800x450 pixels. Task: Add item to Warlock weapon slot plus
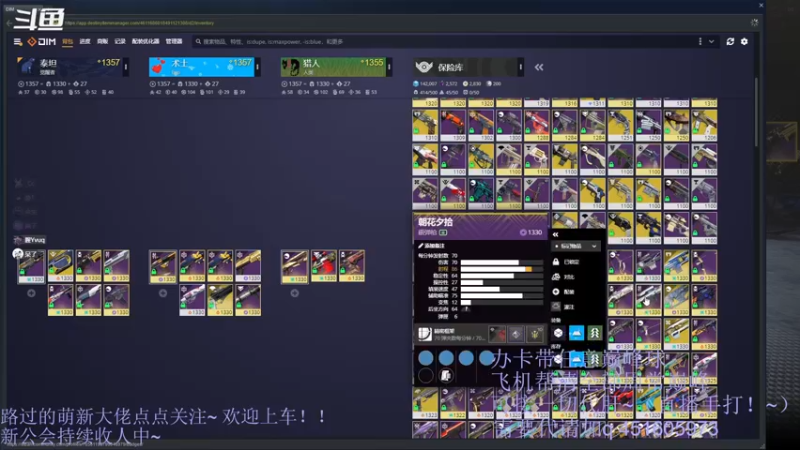click(x=163, y=293)
